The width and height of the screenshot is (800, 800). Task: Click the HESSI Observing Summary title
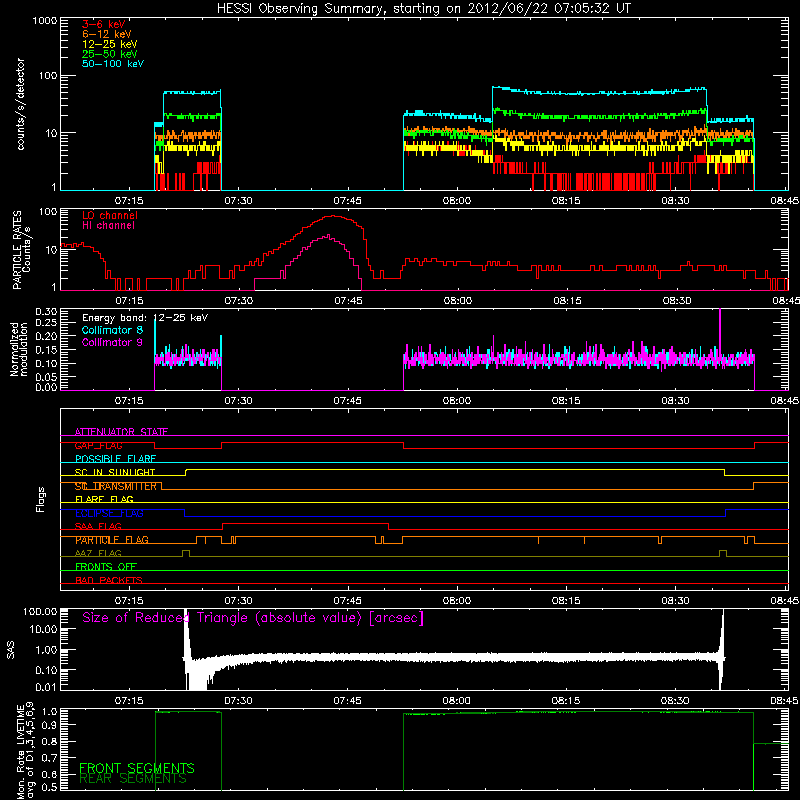coord(424,9)
